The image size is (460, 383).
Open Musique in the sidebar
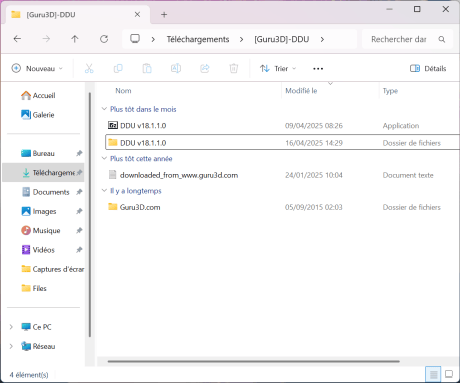coord(41,230)
